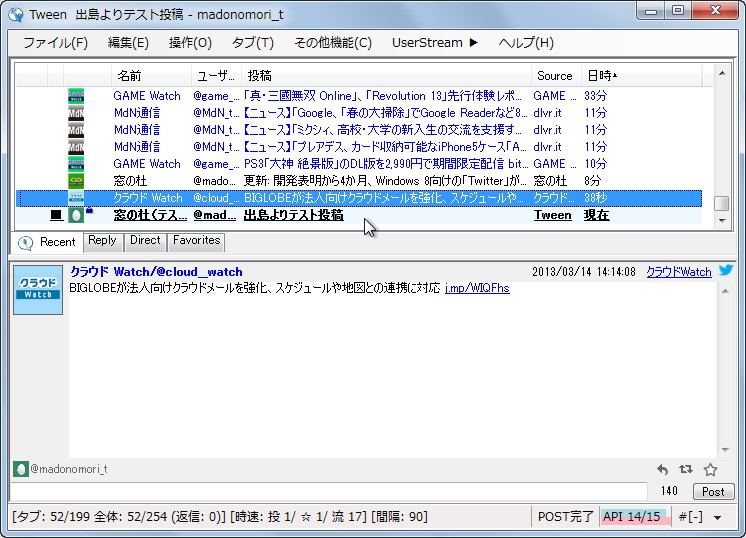Click the Tween app icon in title bar
Screen dimensions: 746x538
[x=16, y=14]
